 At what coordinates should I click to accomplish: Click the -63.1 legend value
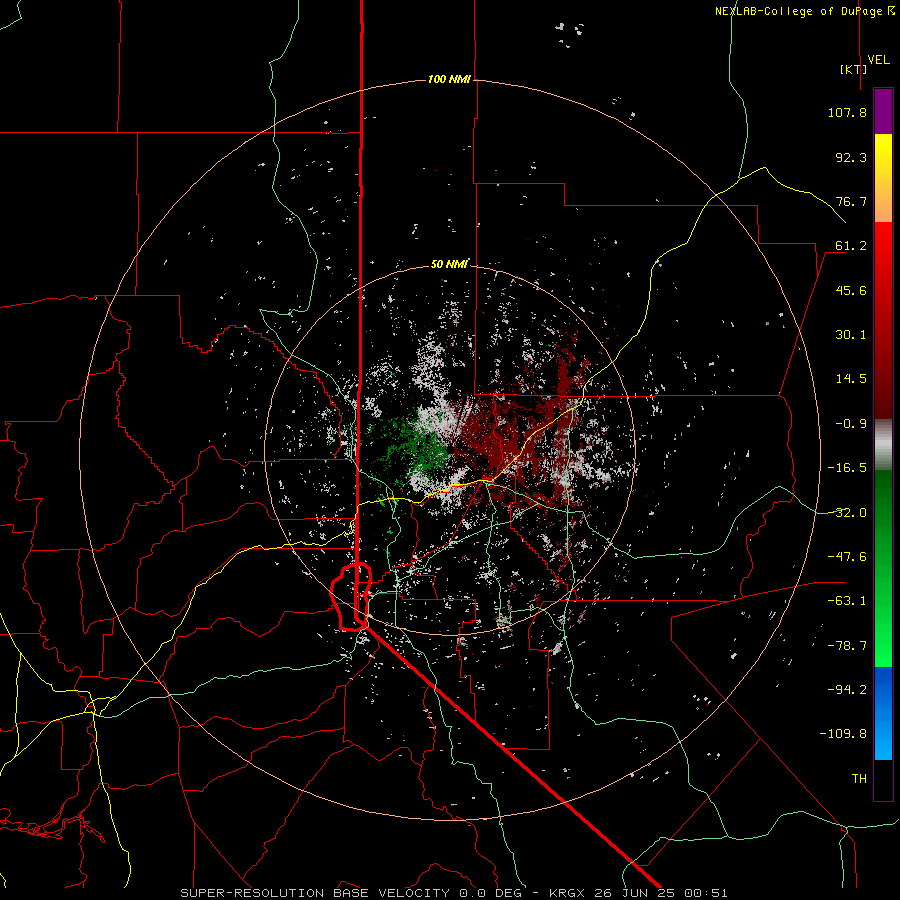[x=847, y=601]
